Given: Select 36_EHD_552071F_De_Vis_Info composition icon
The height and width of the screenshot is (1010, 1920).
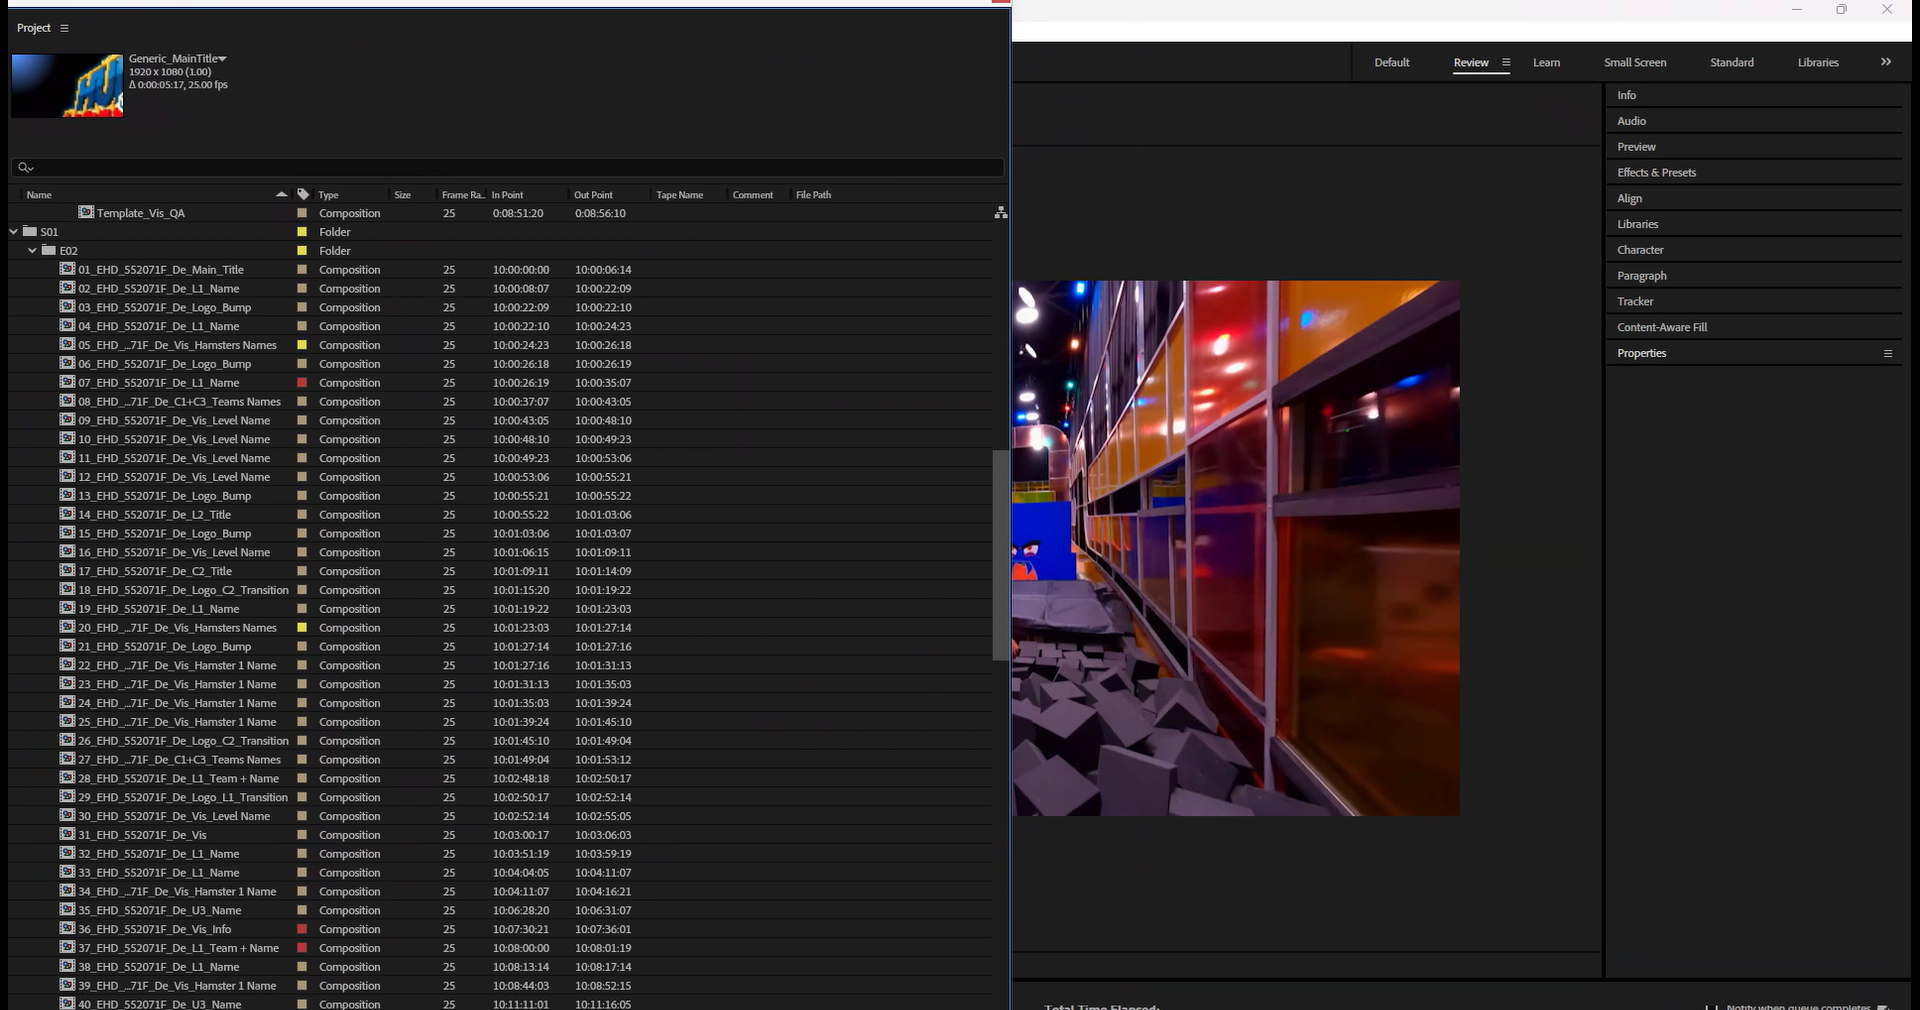Looking at the screenshot, I should [x=67, y=929].
